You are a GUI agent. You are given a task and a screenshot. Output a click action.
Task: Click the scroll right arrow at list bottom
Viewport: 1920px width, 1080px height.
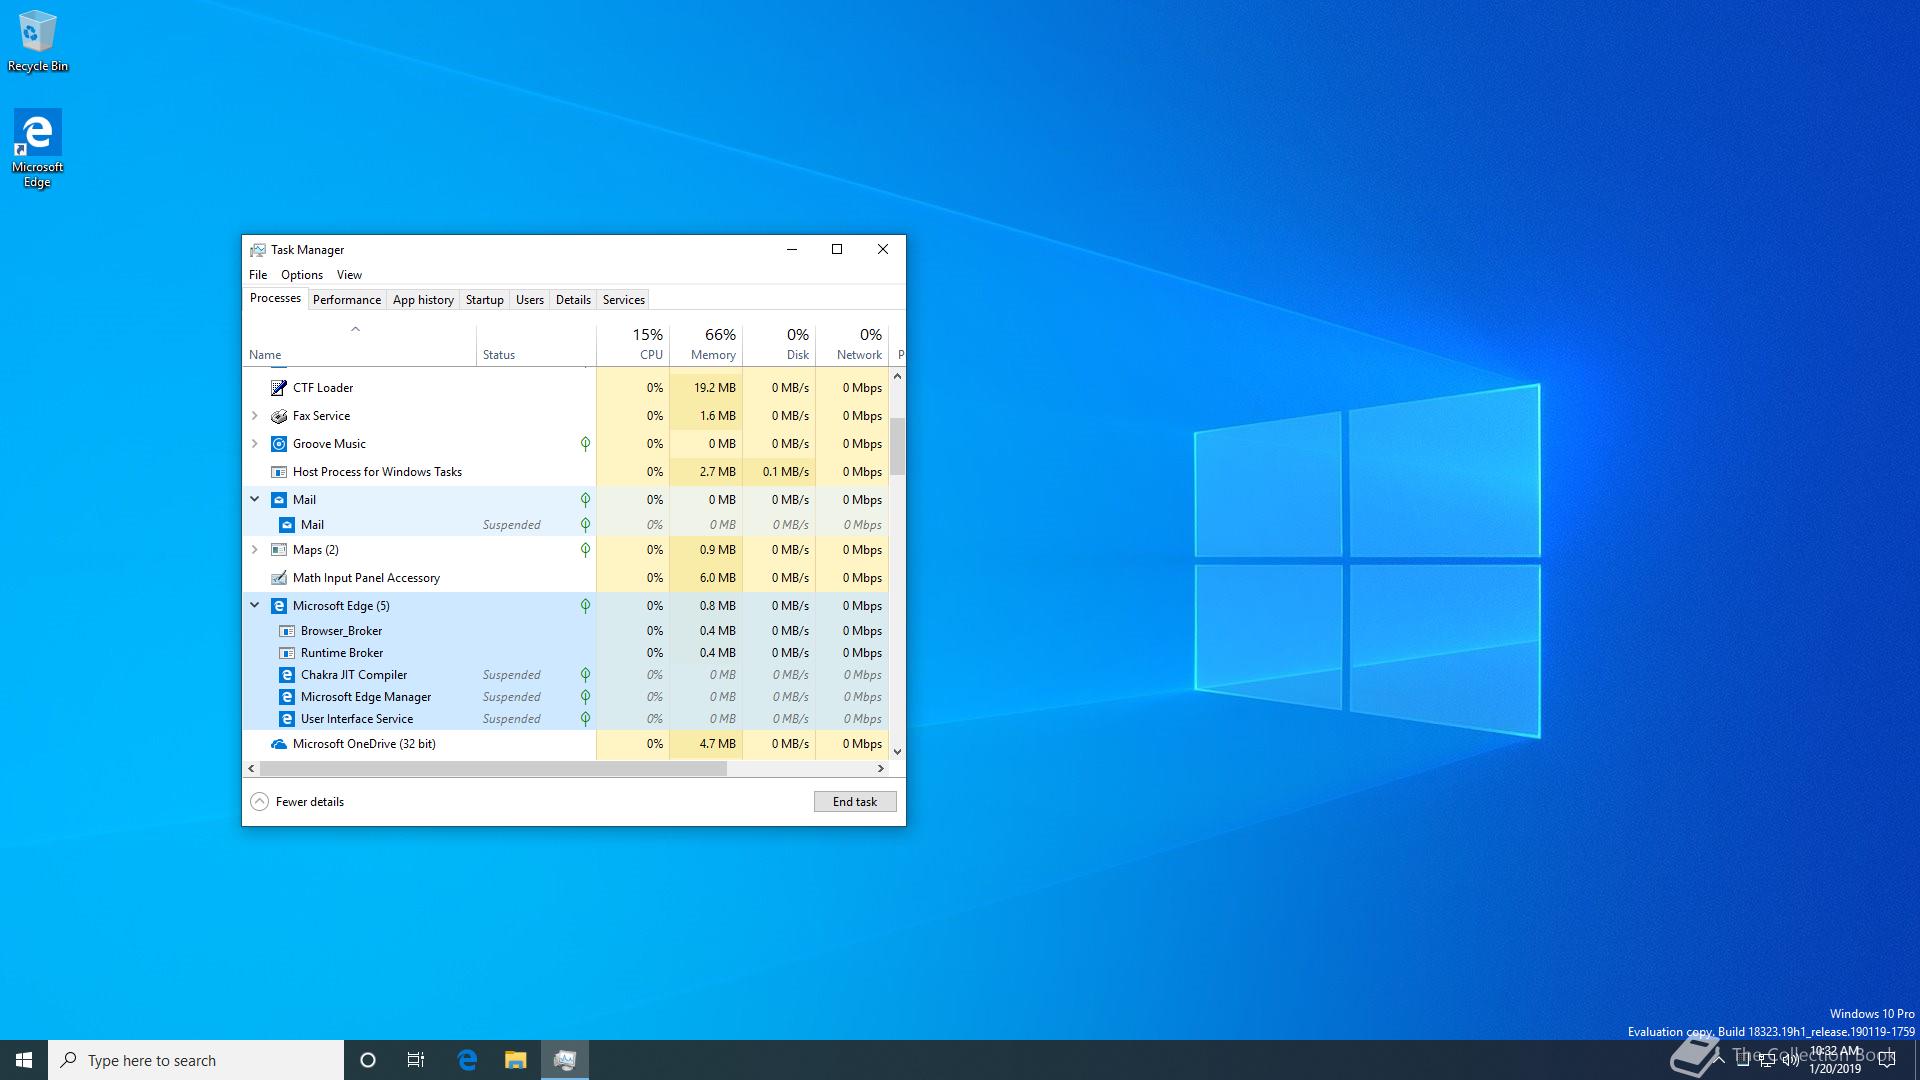click(x=881, y=769)
